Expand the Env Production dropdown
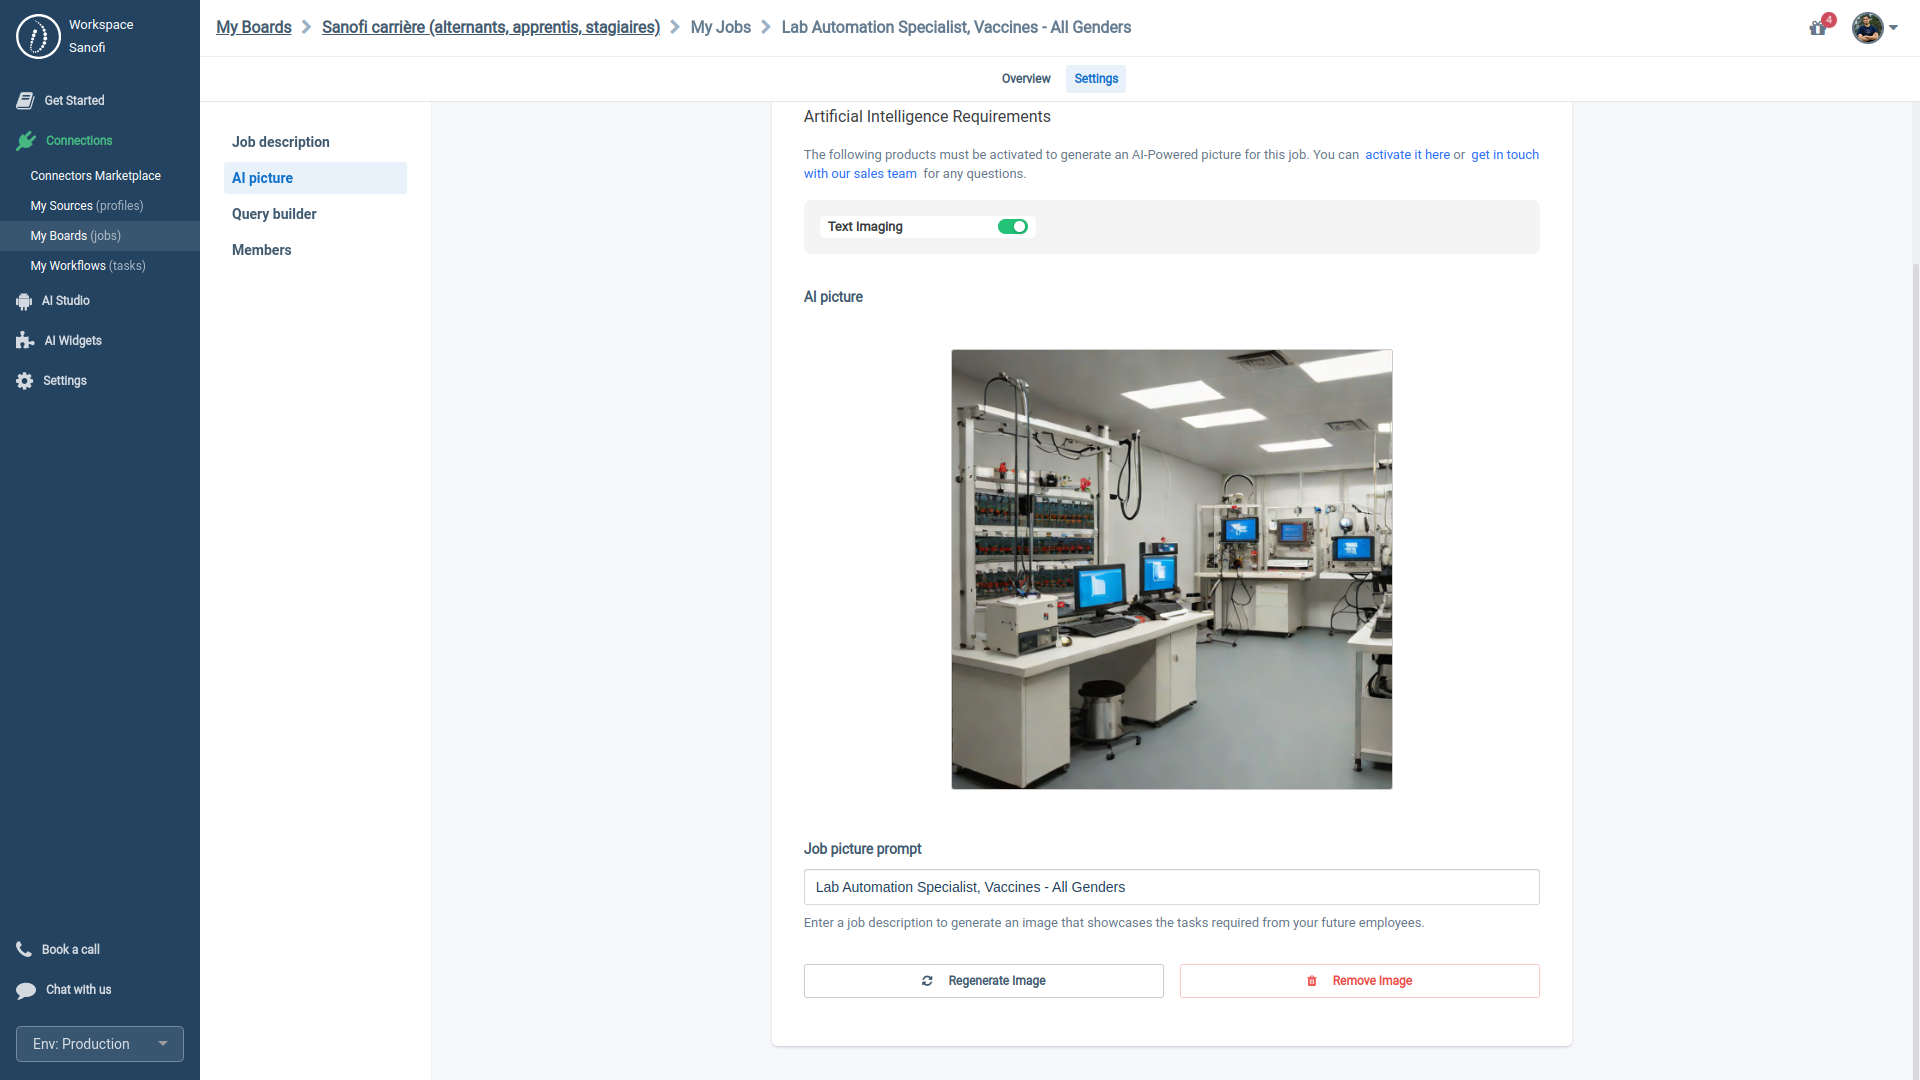 click(x=162, y=1043)
